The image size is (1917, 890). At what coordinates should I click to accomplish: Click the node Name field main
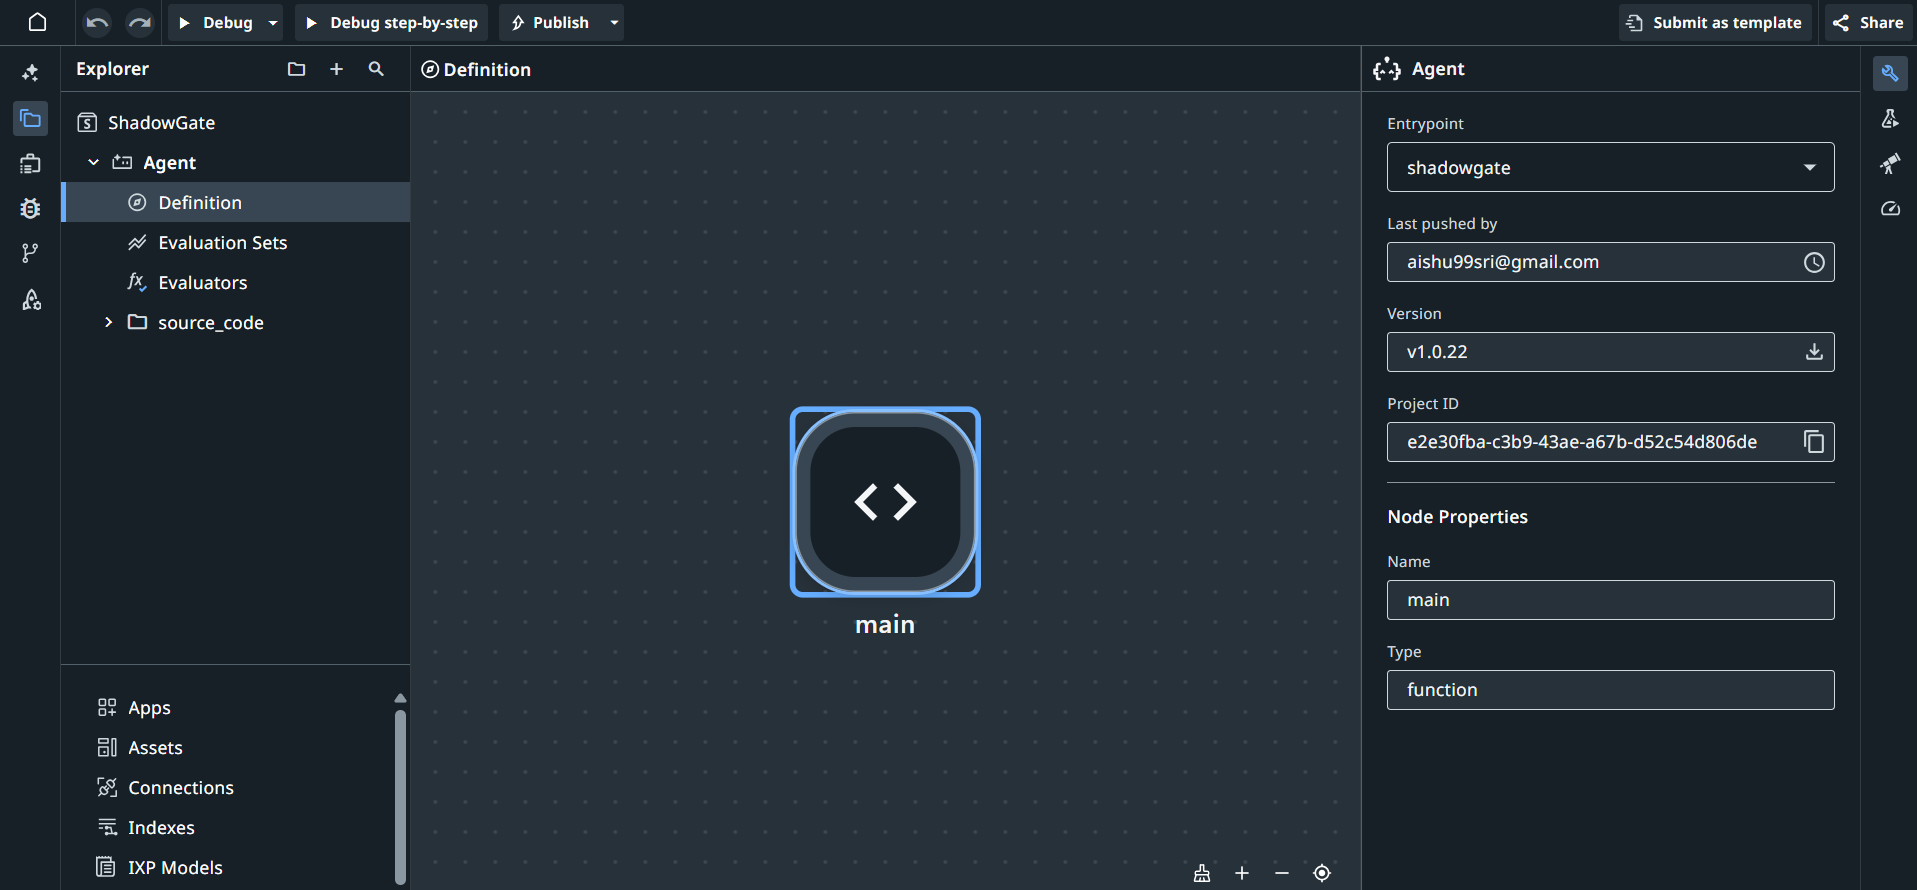point(1610,600)
